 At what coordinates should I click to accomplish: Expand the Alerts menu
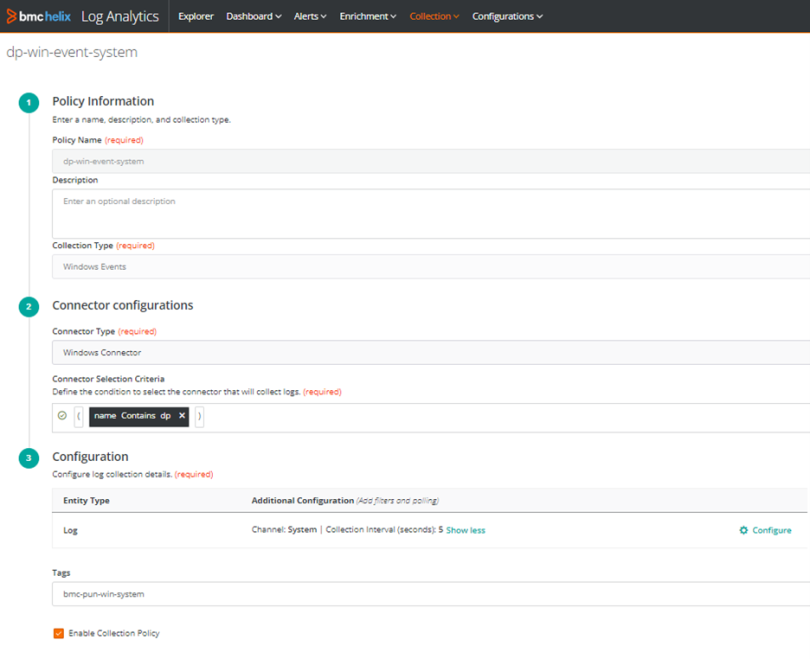point(310,16)
